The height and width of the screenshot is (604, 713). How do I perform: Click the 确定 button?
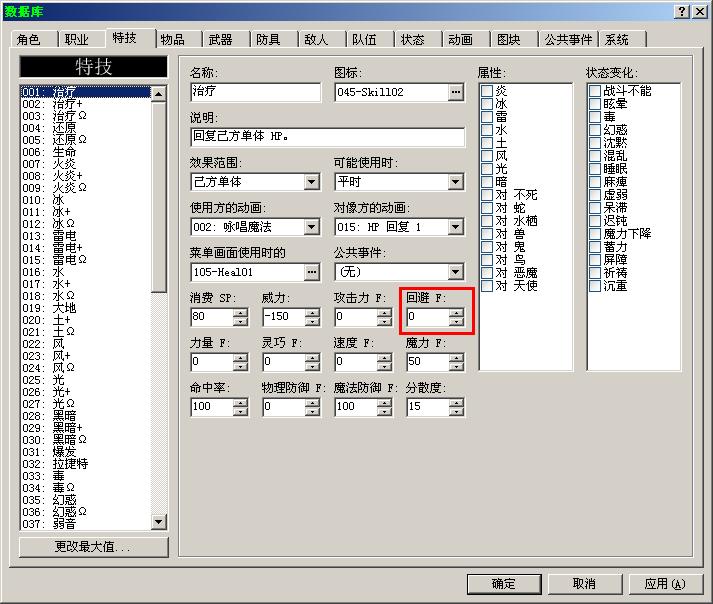pyautogui.click(x=504, y=584)
